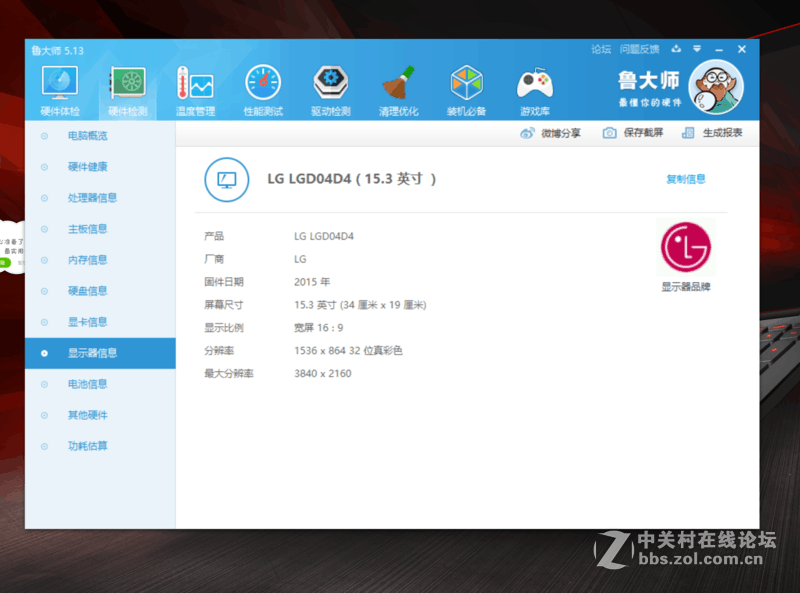
Task: Select 显卡信息 in the sidebar
Action: coord(100,322)
